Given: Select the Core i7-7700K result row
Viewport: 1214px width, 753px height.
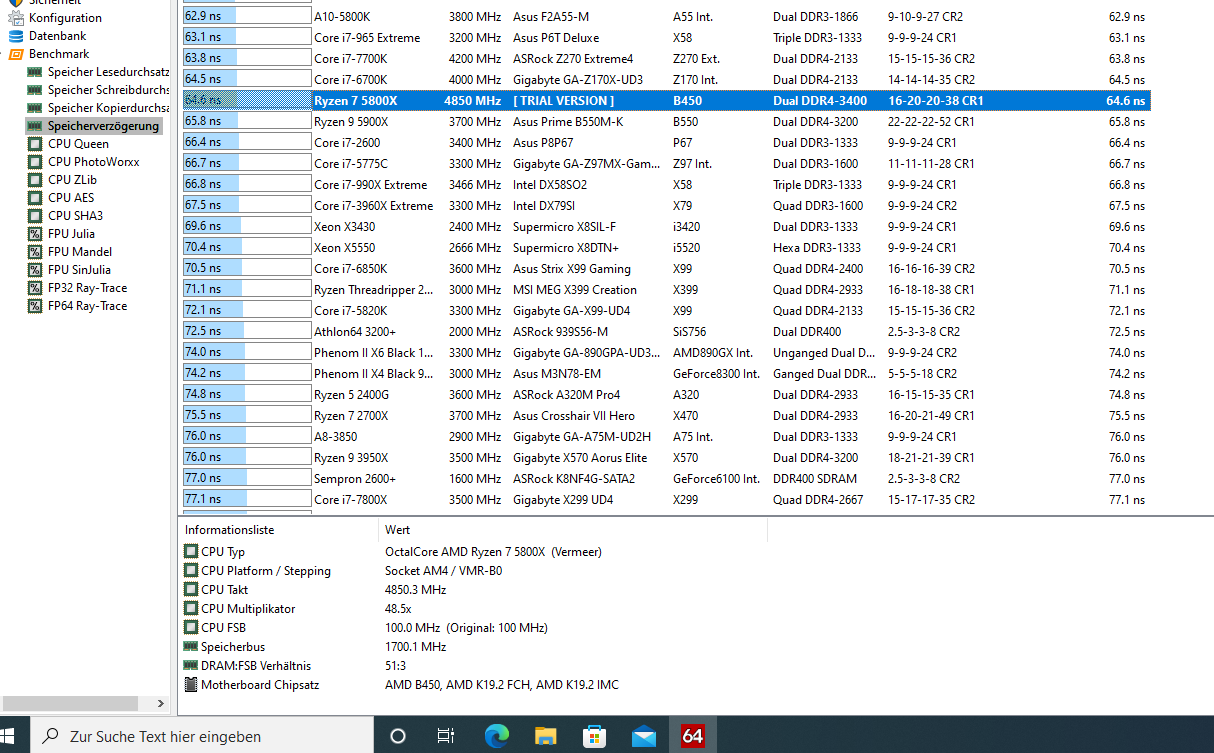Looking at the screenshot, I should [x=666, y=59].
